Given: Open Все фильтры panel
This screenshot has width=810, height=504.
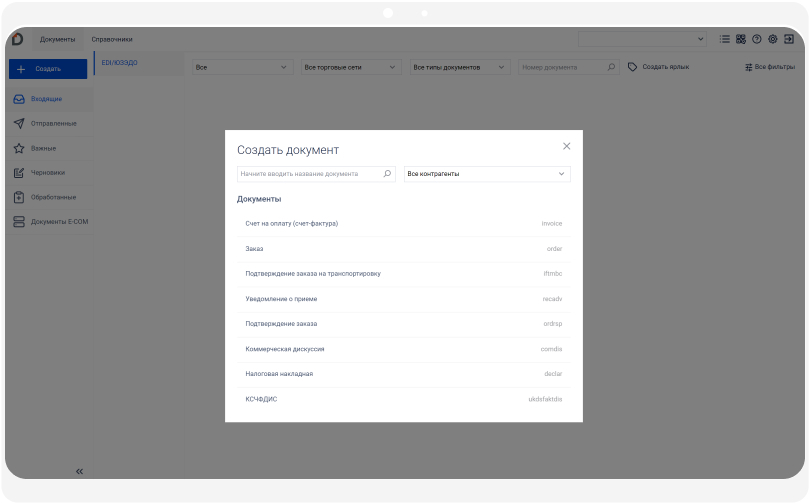Looking at the screenshot, I should point(769,67).
